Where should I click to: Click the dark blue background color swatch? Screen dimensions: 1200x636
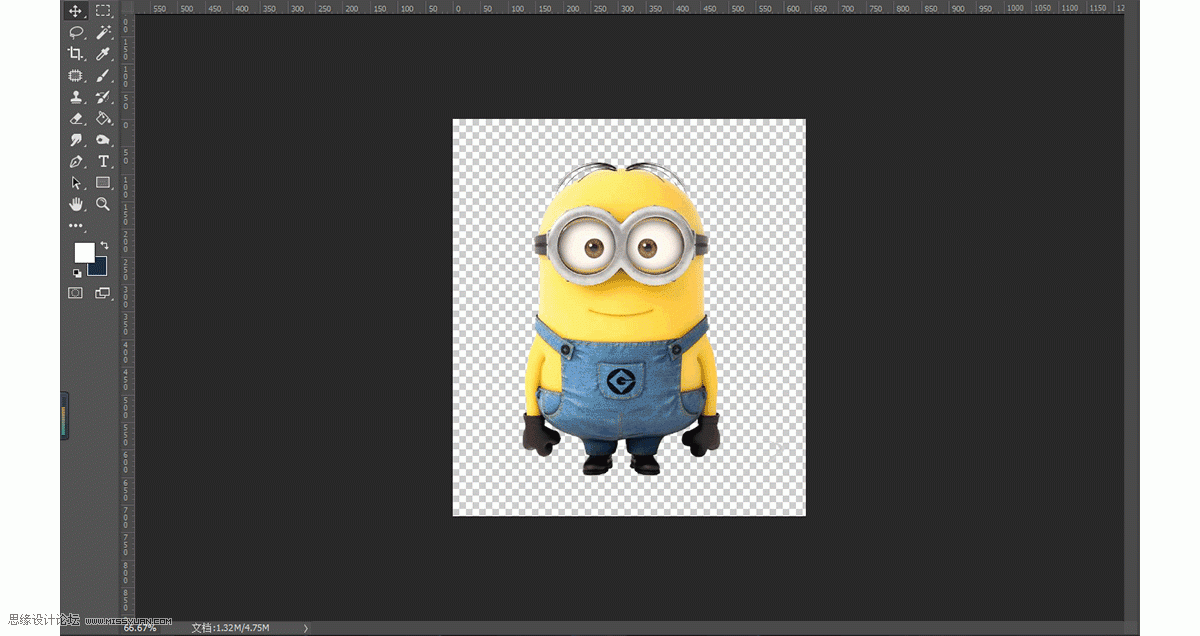(100, 268)
